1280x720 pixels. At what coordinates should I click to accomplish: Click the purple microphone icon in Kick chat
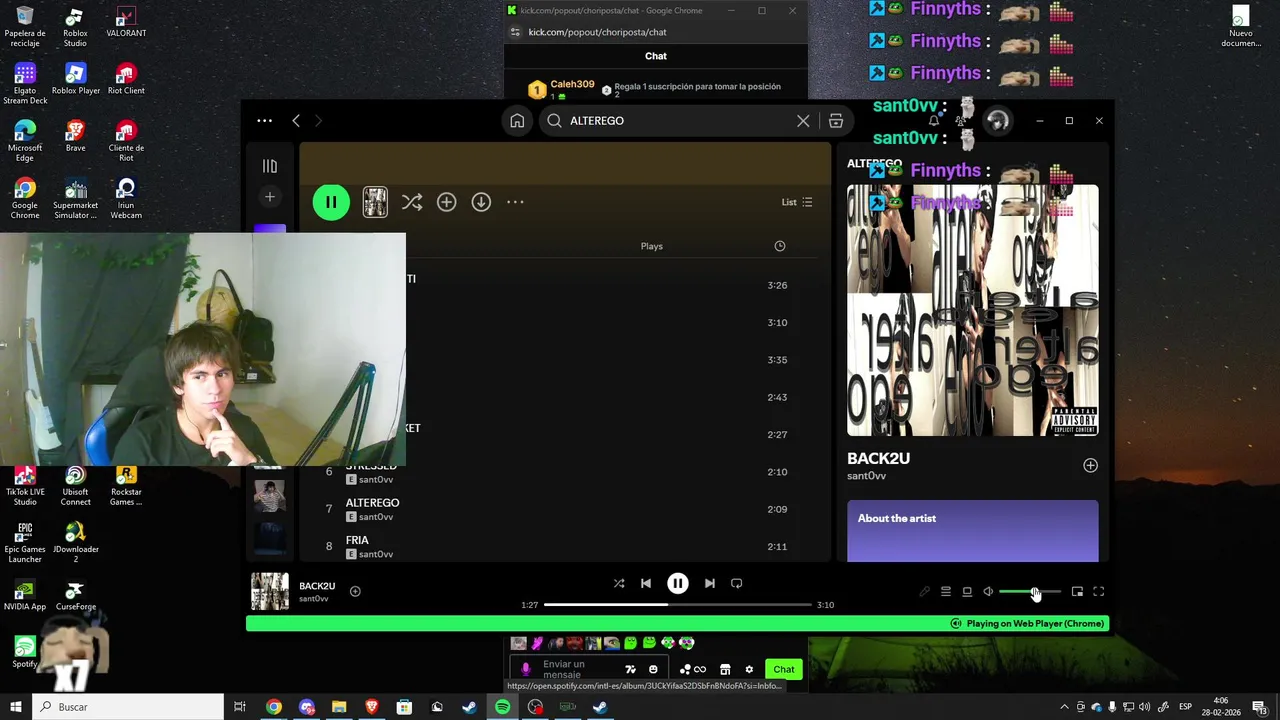(x=526, y=669)
